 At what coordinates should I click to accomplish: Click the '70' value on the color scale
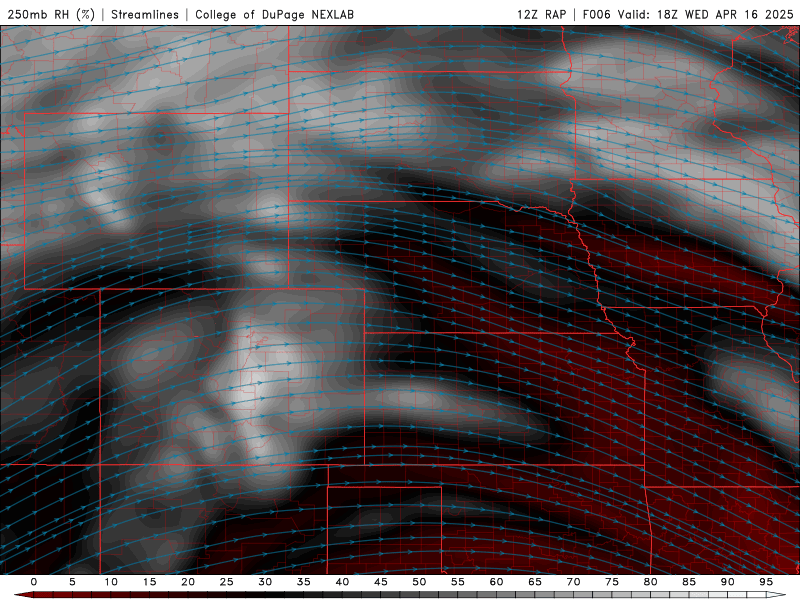tap(573, 582)
